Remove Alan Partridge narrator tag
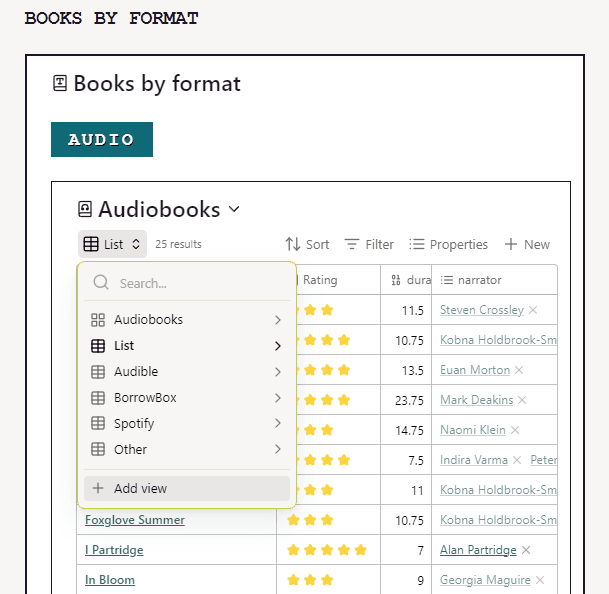The width and height of the screenshot is (609, 594). tap(526, 550)
